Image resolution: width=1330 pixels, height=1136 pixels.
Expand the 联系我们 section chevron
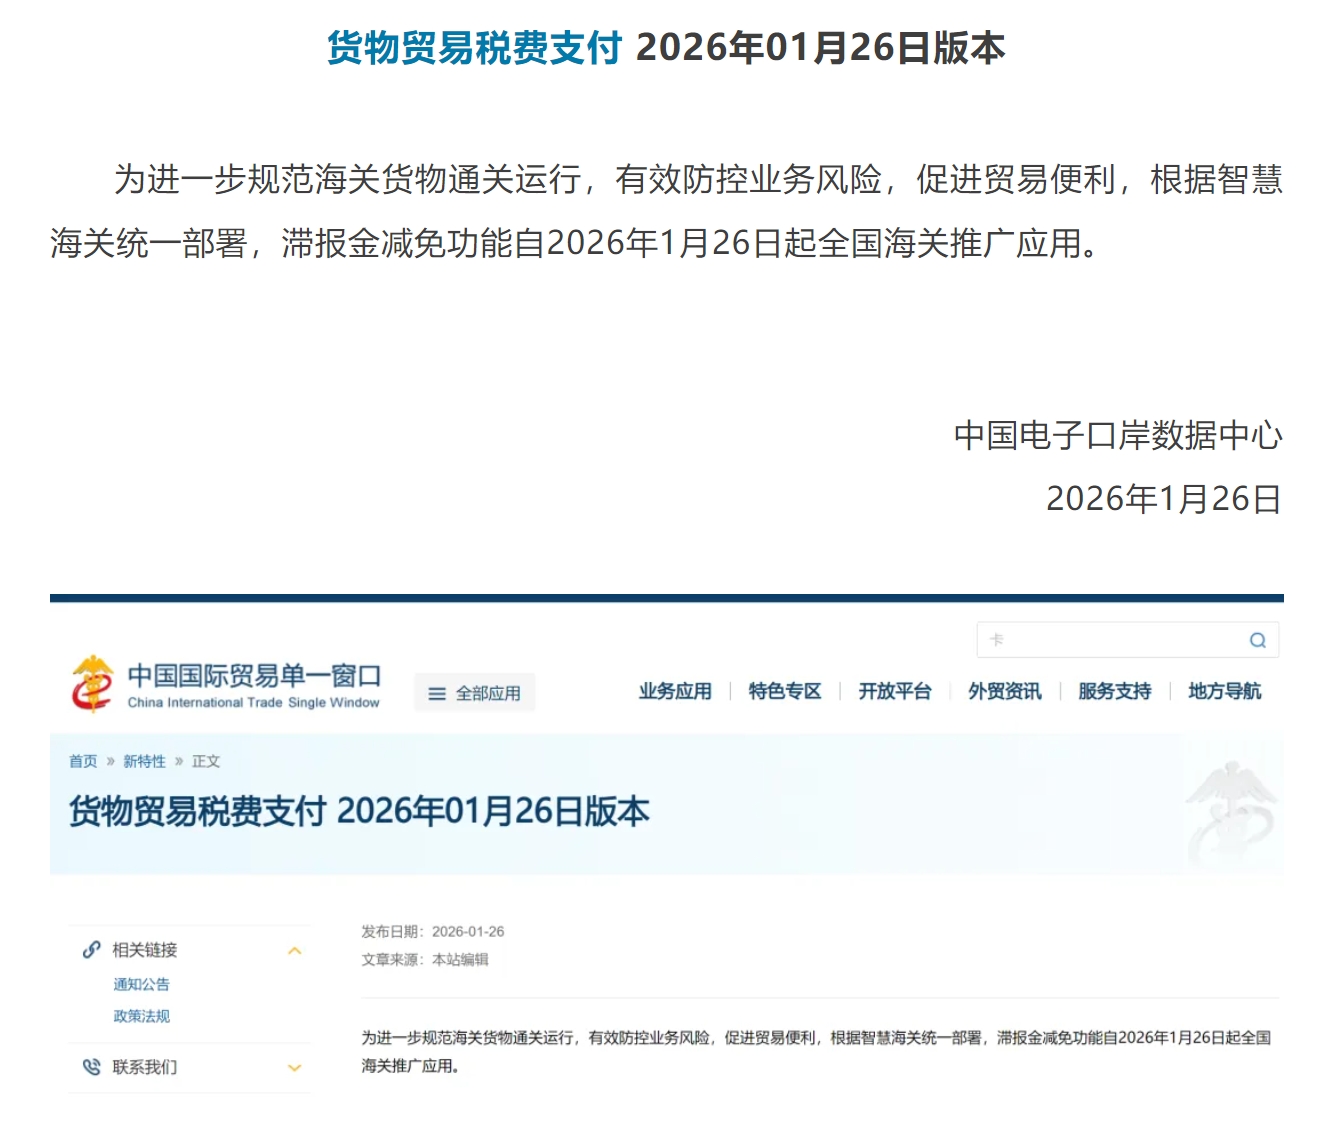pyautogui.click(x=295, y=1067)
